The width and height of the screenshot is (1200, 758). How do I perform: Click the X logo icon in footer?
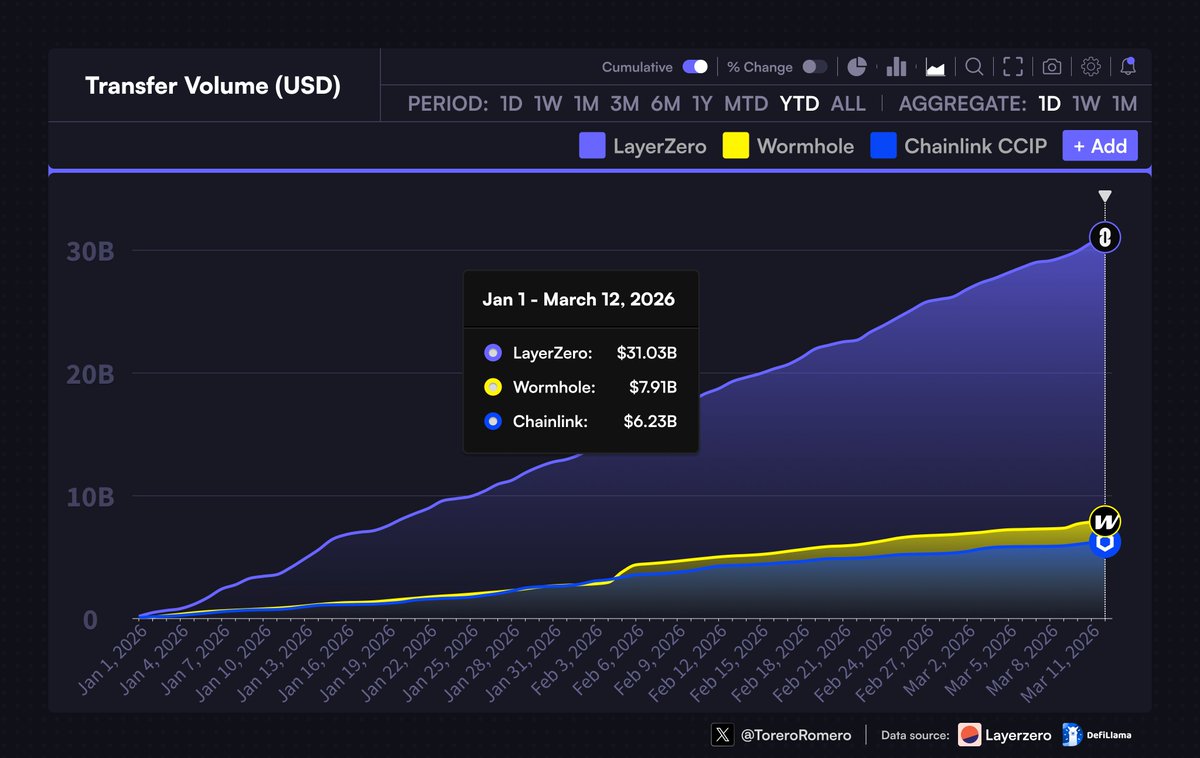pos(723,735)
